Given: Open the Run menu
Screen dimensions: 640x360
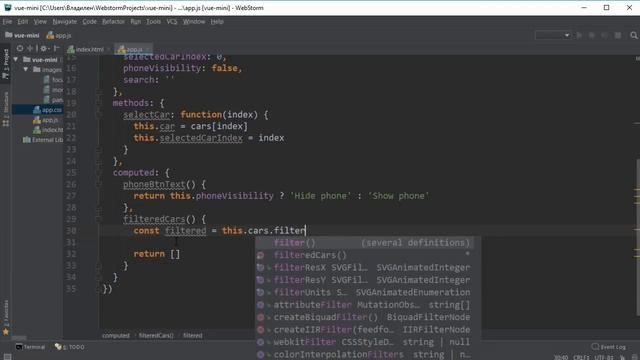Looking at the screenshot, I should coord(136,22).
